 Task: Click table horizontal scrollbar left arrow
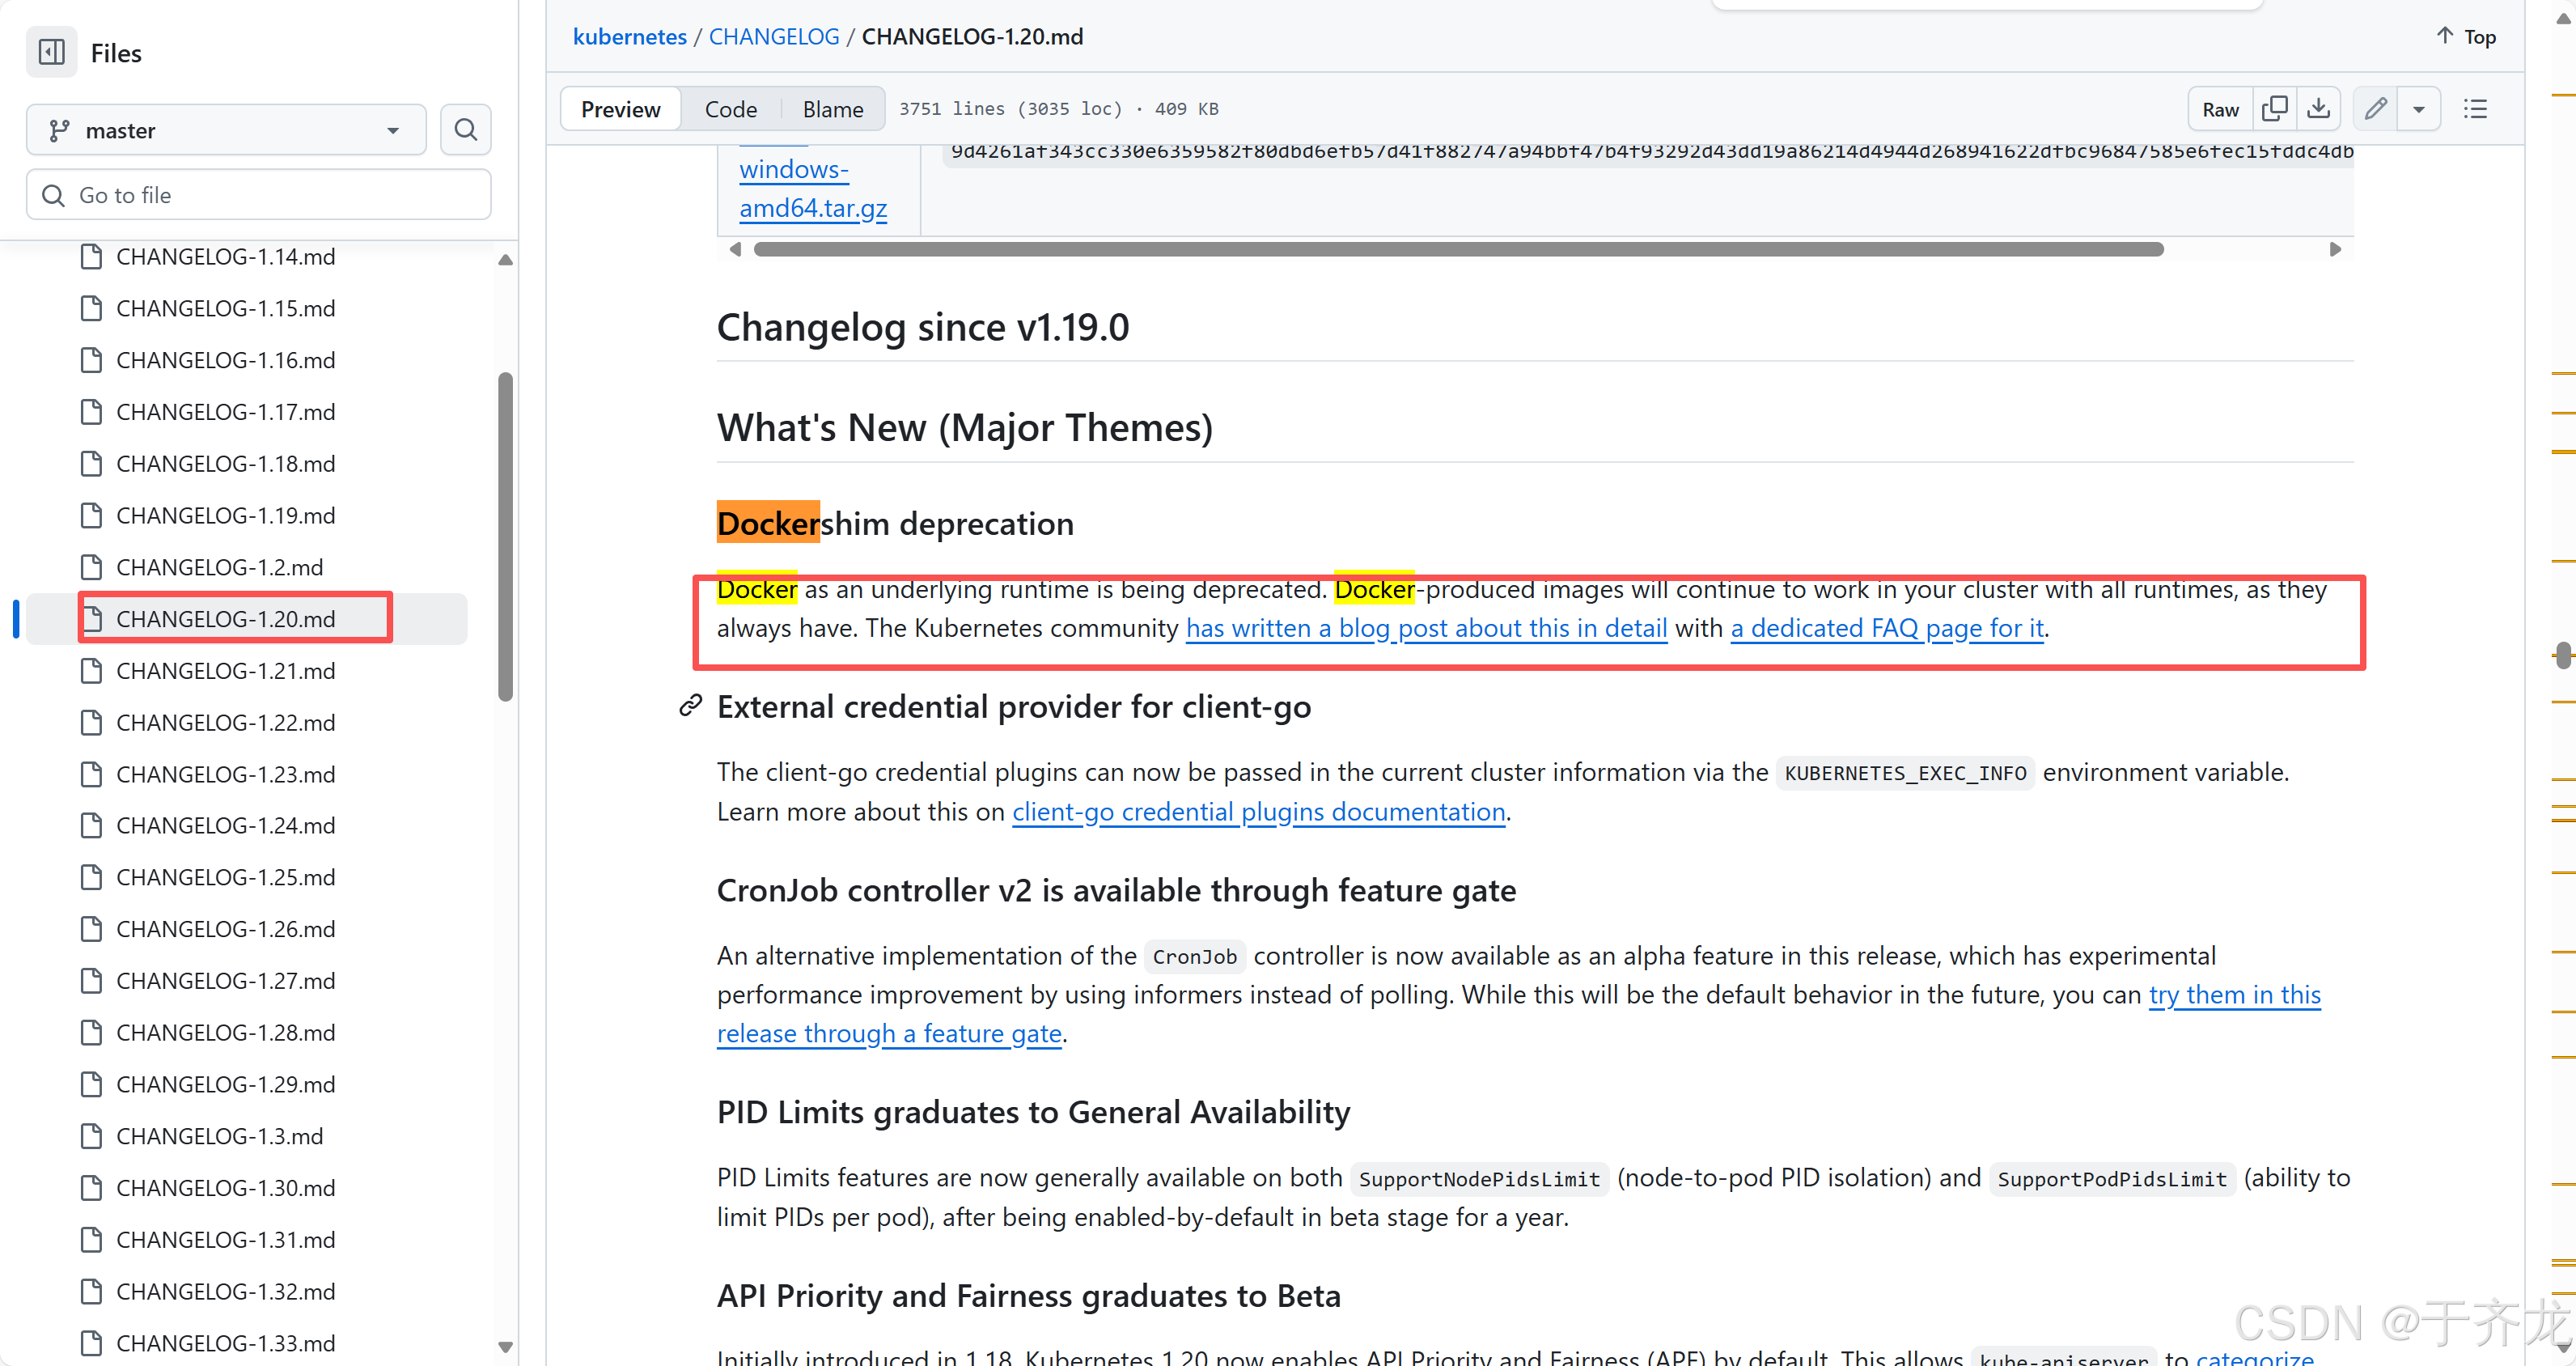735,249
